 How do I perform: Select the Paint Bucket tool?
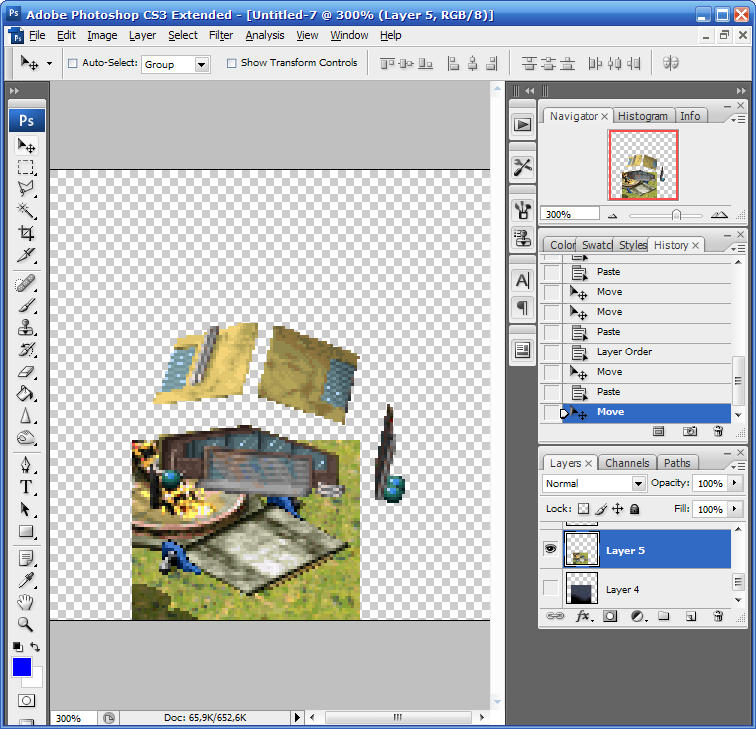26,394
